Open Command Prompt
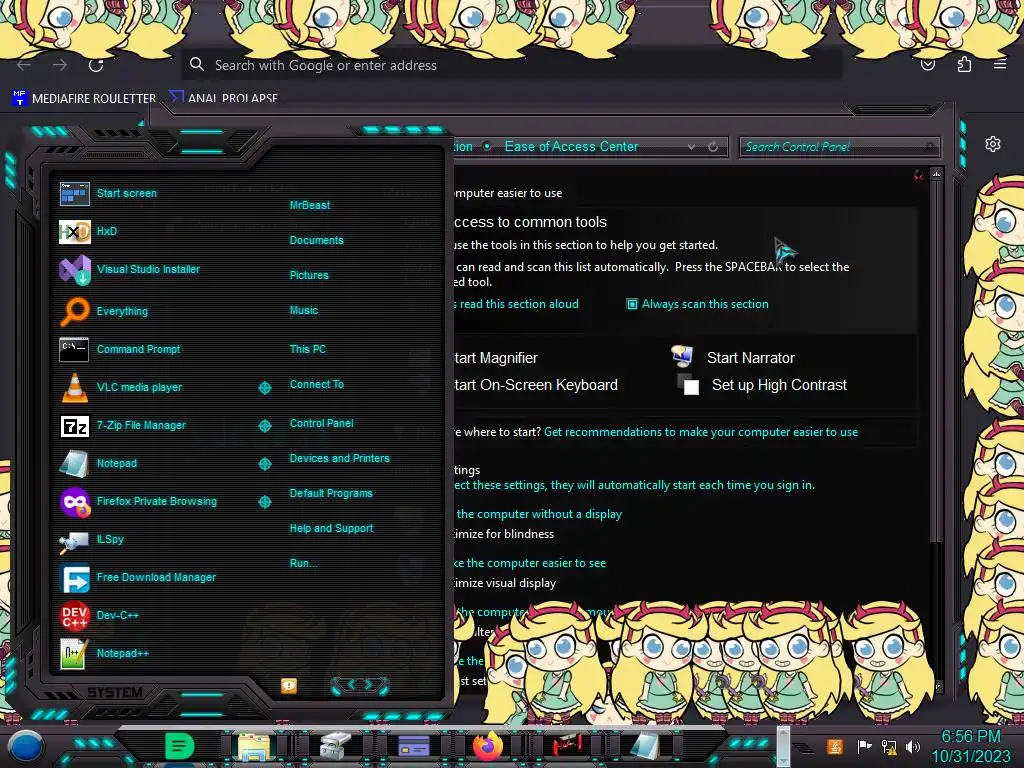This screenshot has width=1024, height=768. 120,349
